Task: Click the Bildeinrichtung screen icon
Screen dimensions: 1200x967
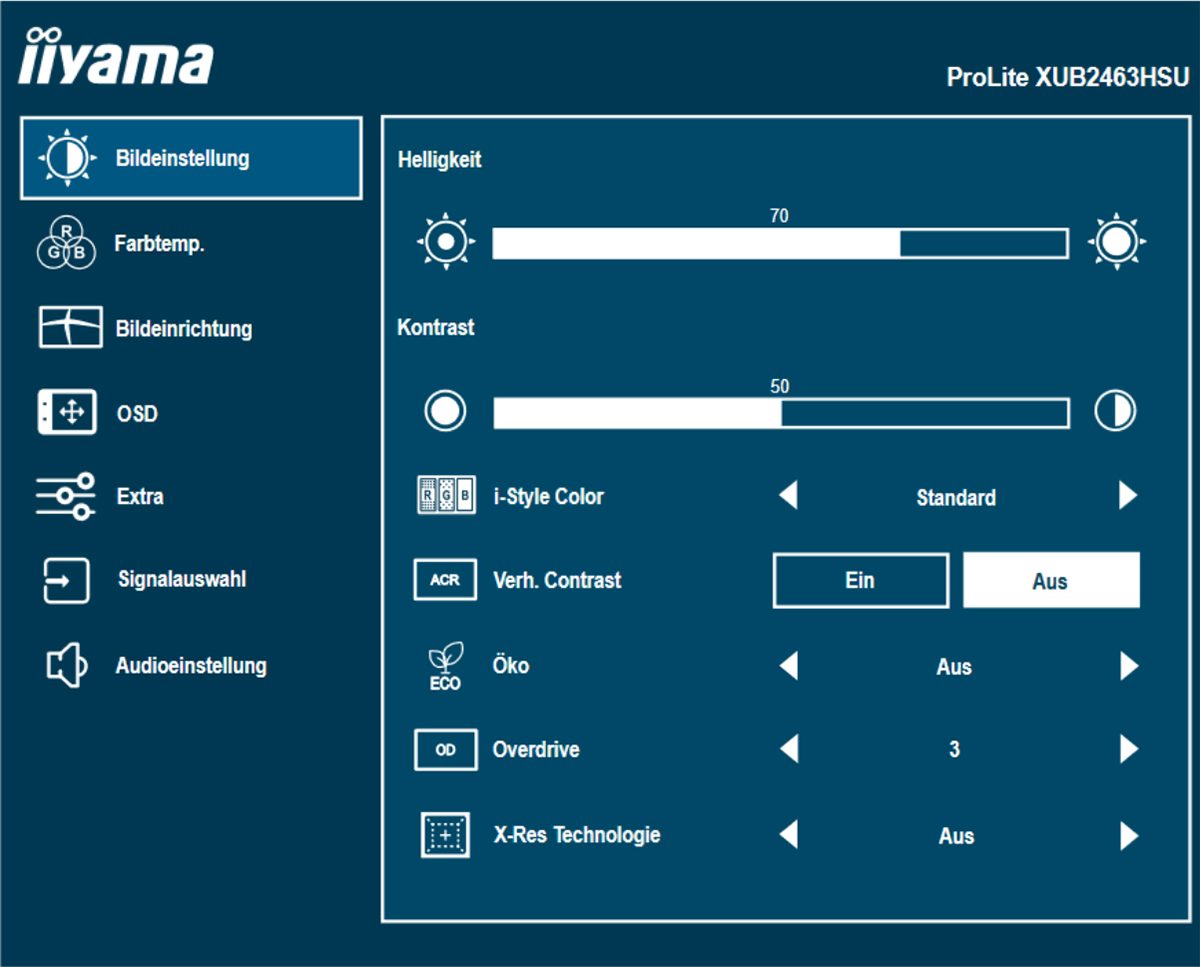Action: coord(70,328)
